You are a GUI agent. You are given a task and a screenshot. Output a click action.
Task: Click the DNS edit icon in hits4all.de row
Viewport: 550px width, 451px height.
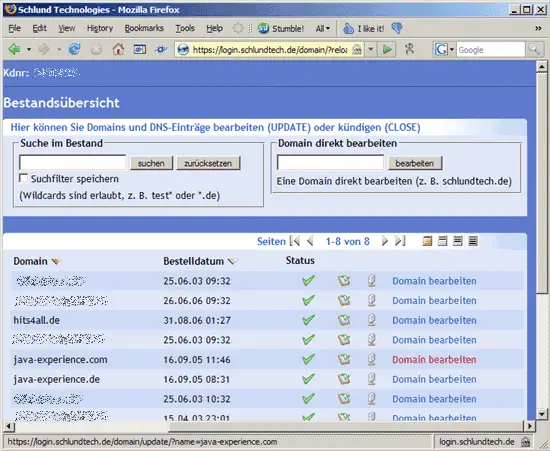point(344,320)
